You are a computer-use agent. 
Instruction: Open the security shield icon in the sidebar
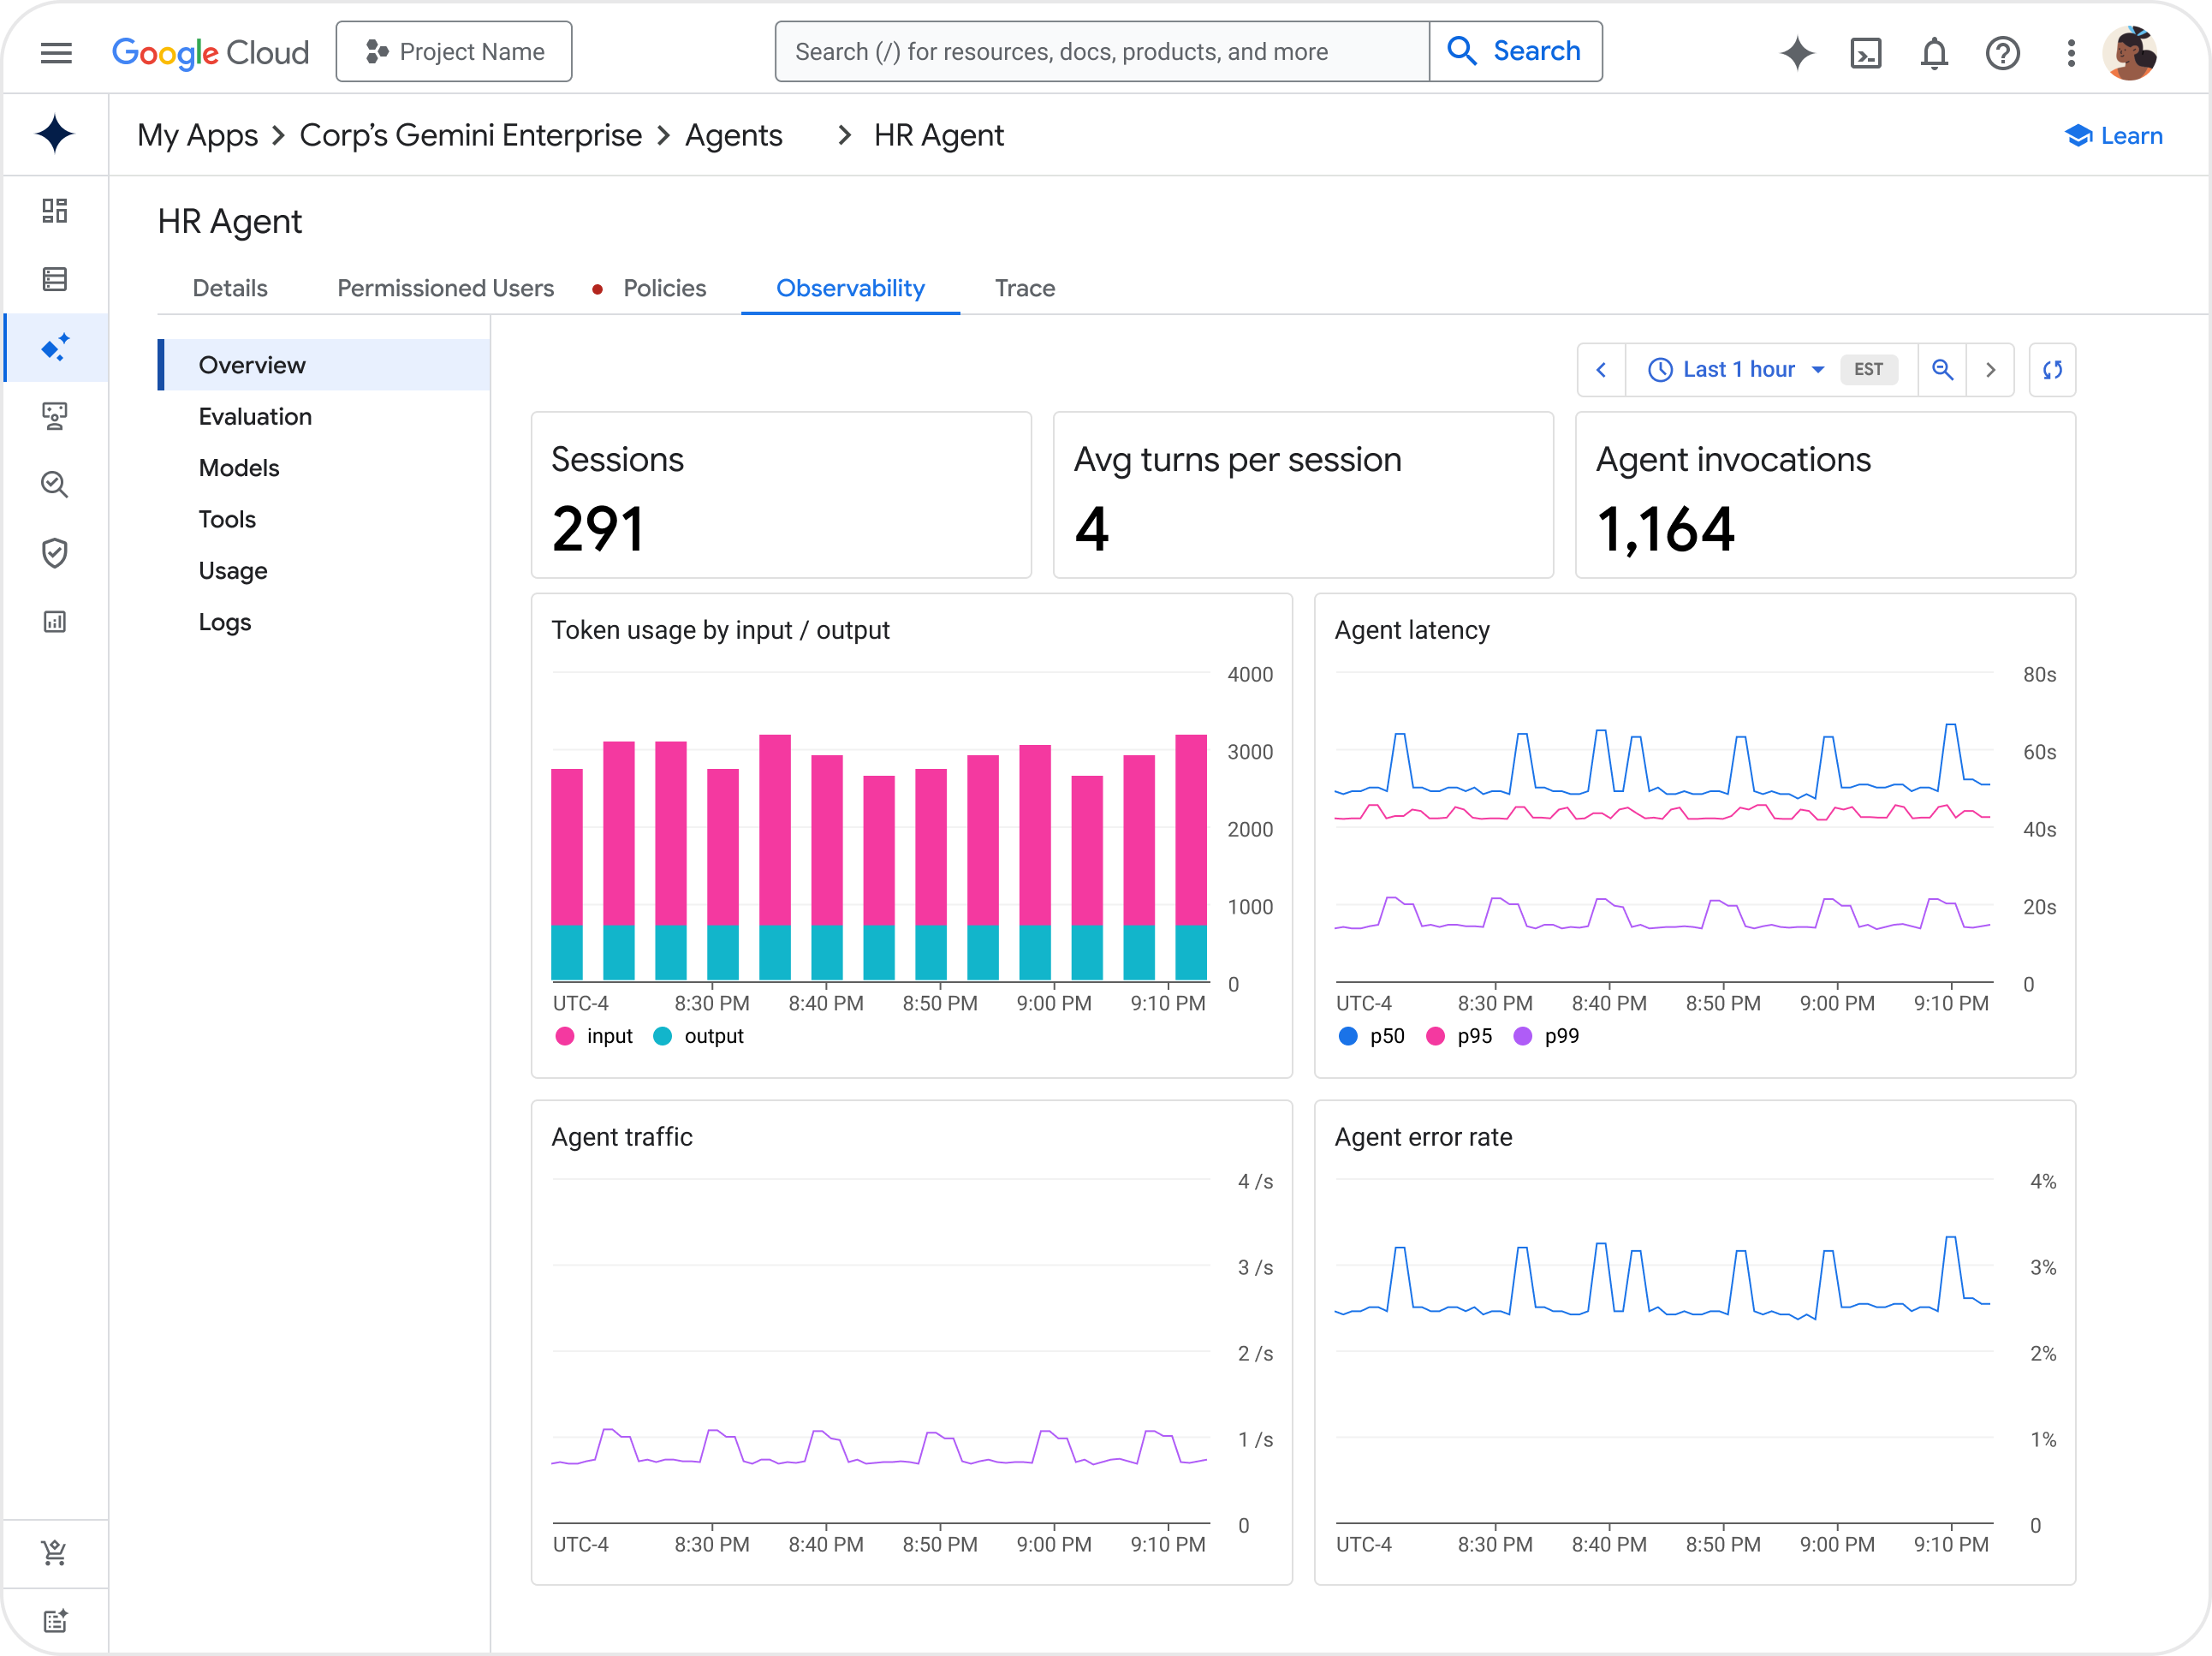[x=55, y=553]
